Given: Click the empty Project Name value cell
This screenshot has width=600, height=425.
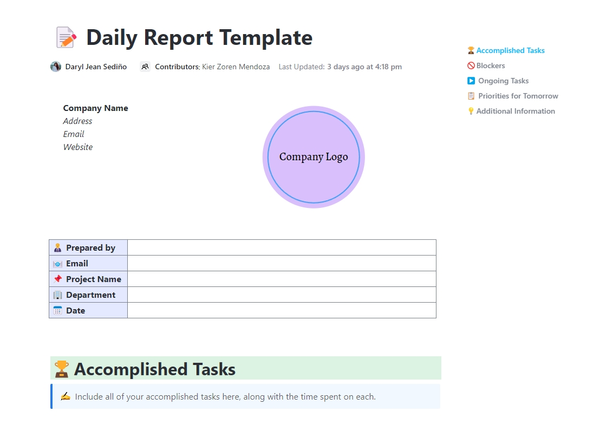Looking at the screenshot, I should [x=281, y=279].
